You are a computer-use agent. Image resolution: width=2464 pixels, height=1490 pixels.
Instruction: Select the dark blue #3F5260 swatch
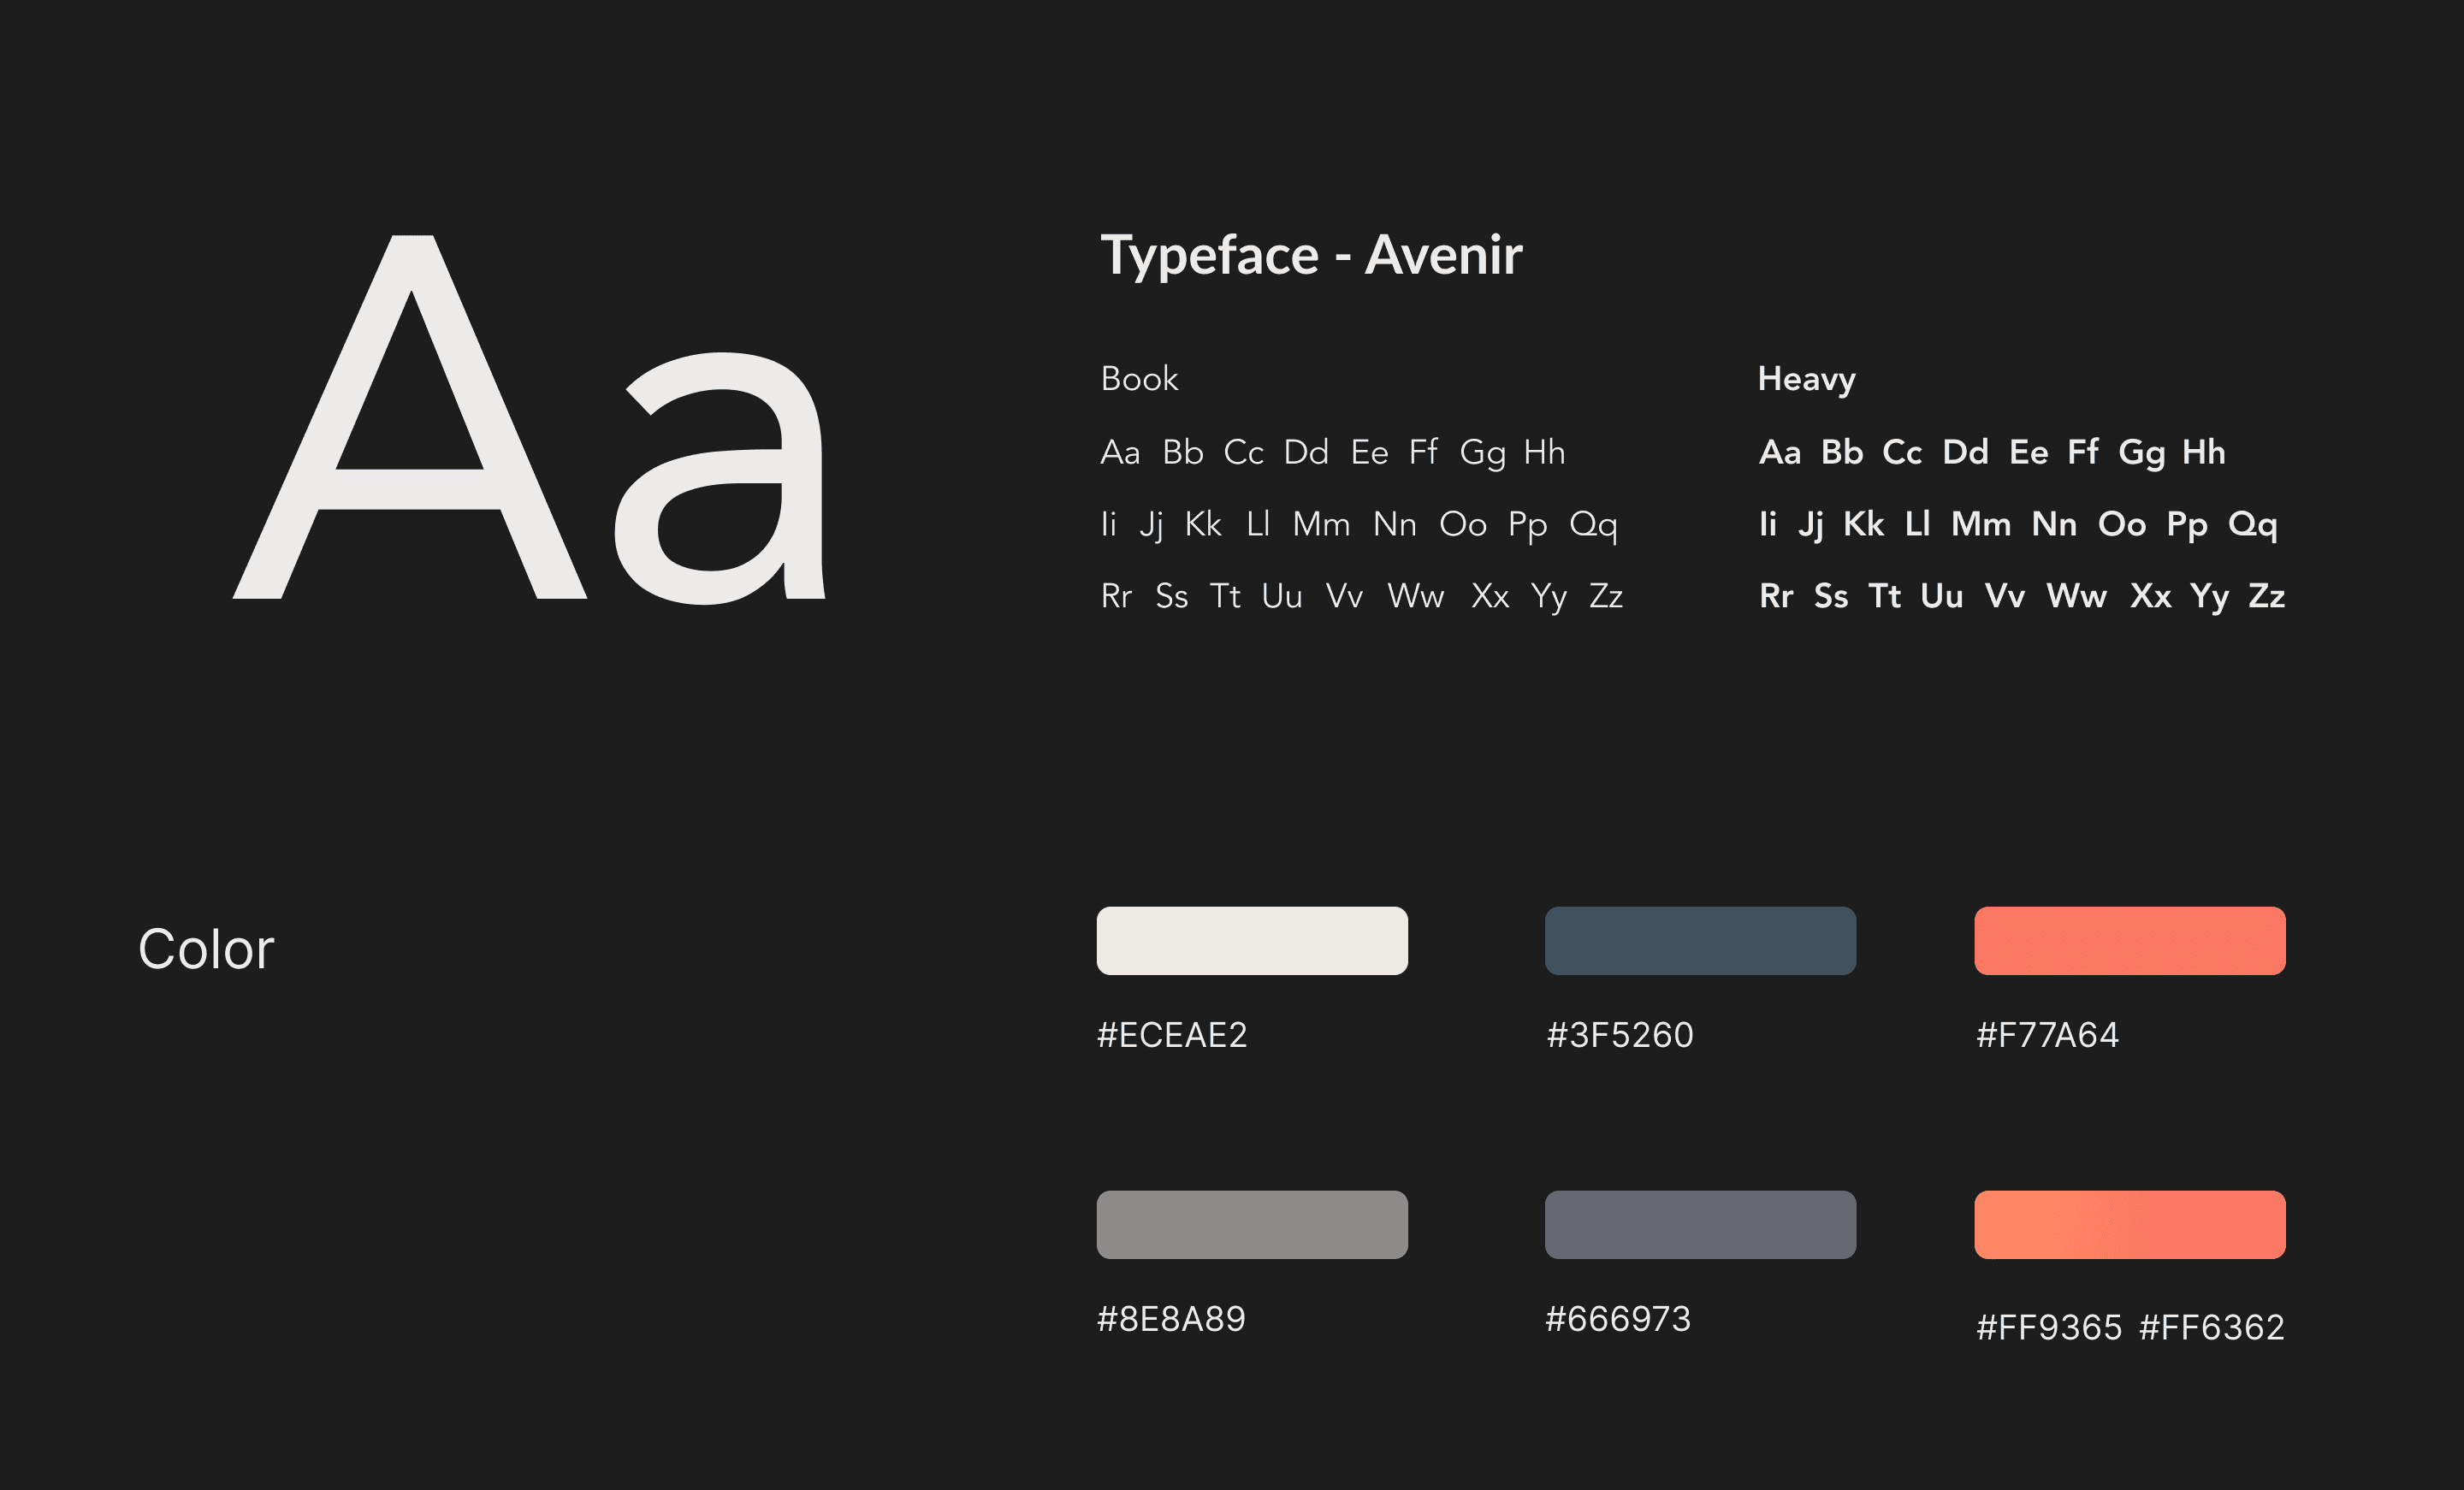[x=1699, y=940]
